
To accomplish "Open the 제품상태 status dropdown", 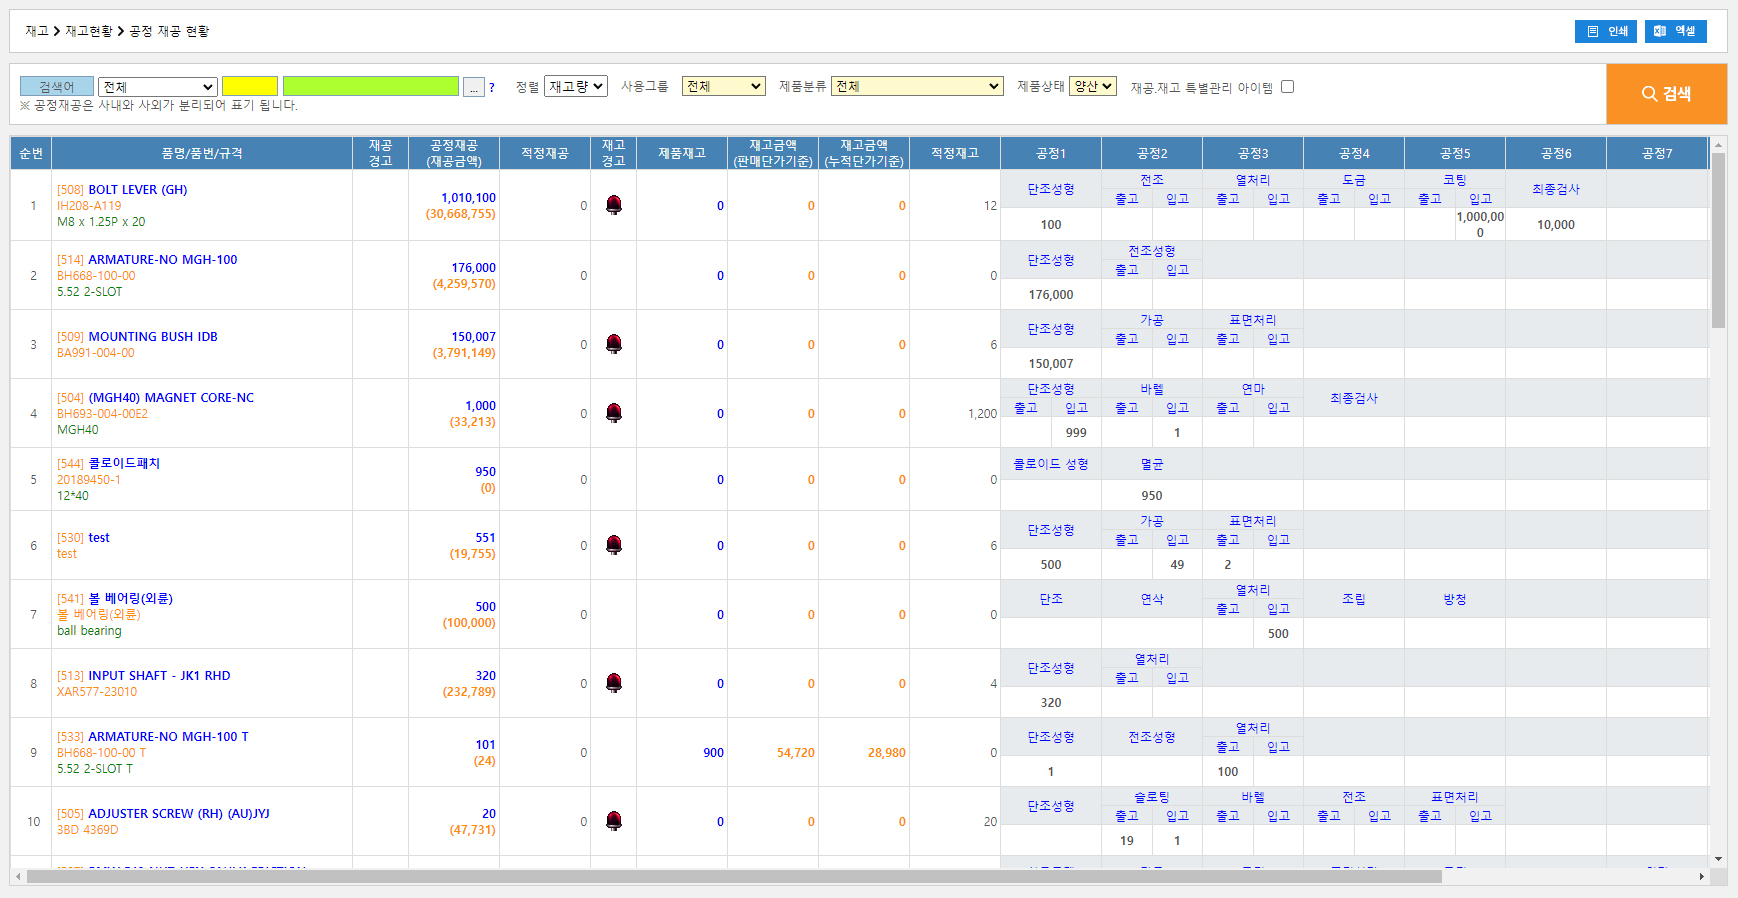I will pyautogui.click(x=1092, y=87).
